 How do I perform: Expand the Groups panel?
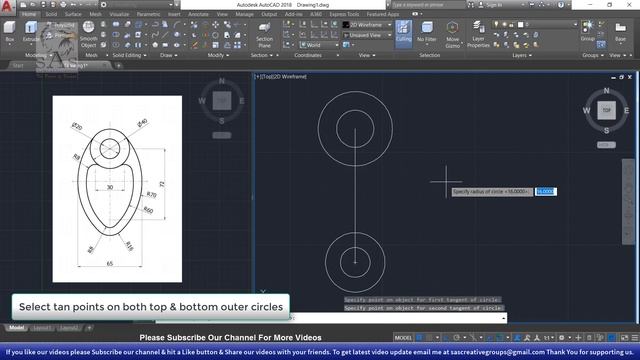pyautogui.click(x=593, y=55)
